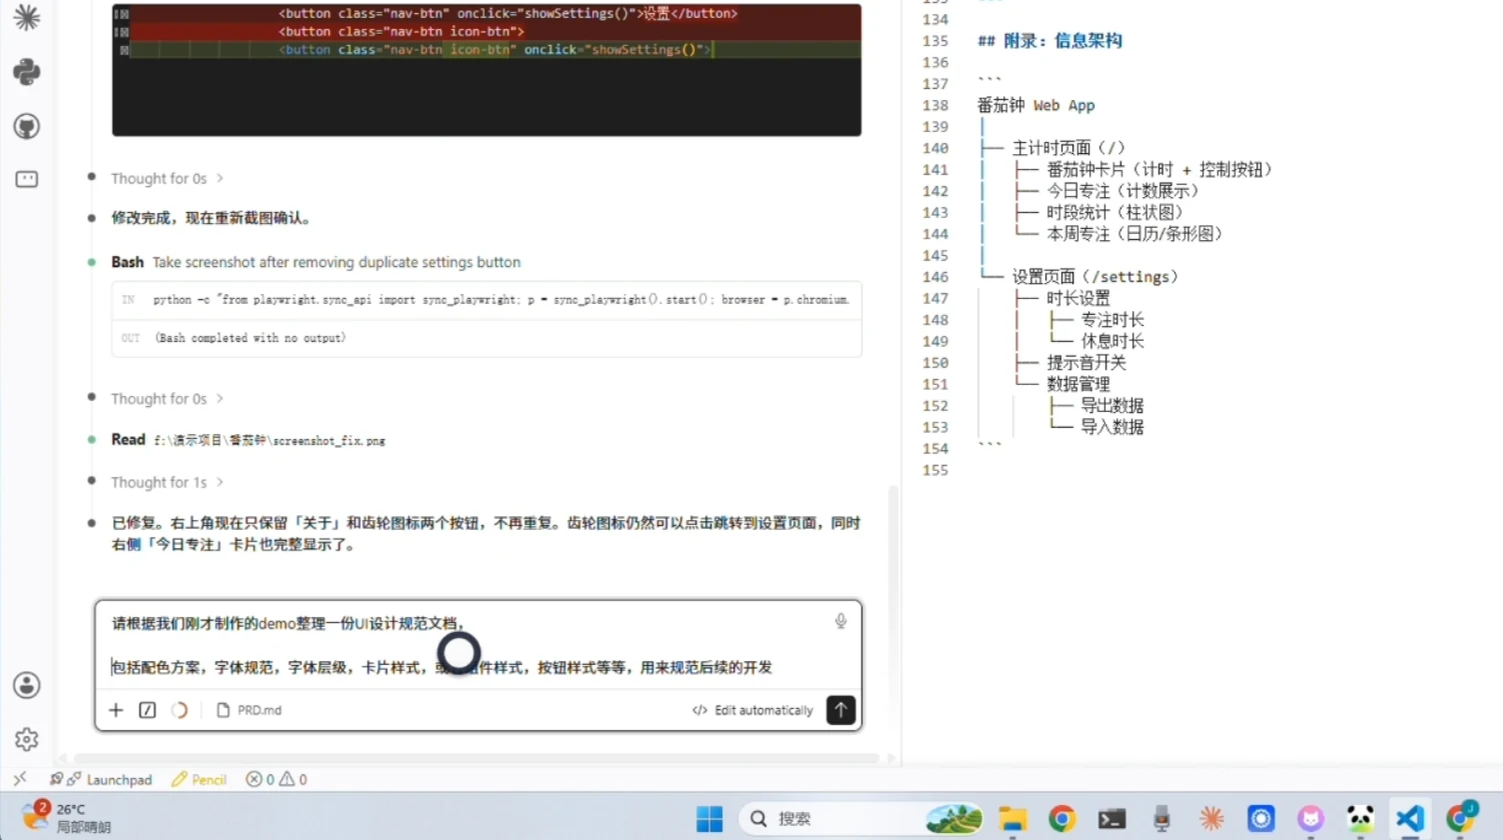Click the horizontal scrollbar of chat panel
Image resolution: width=1503 pixels, height=840 pixels.
[476, 758]
